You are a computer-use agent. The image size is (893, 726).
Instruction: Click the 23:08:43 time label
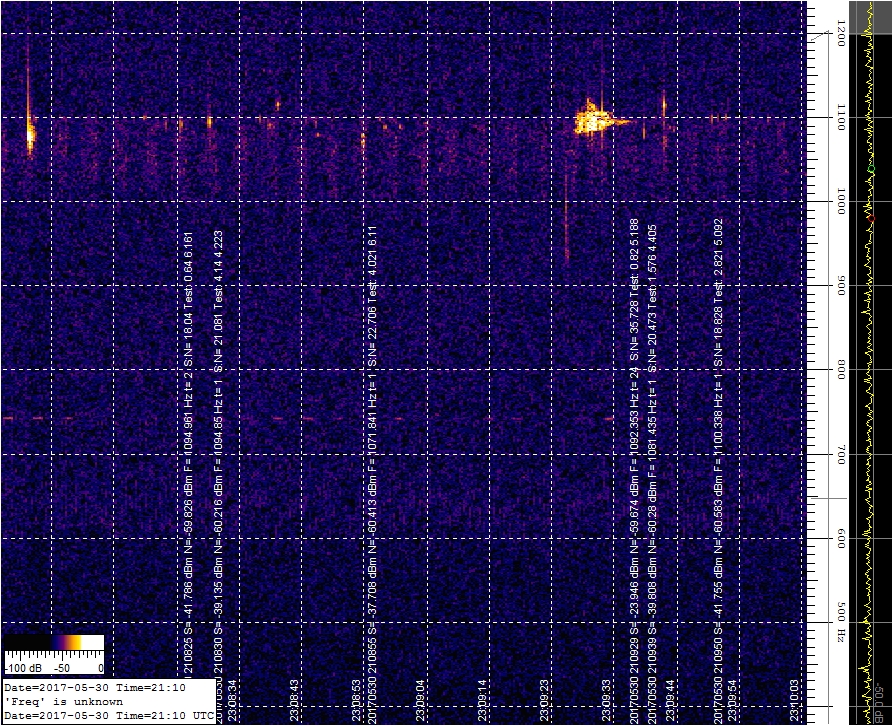point(294,700)
